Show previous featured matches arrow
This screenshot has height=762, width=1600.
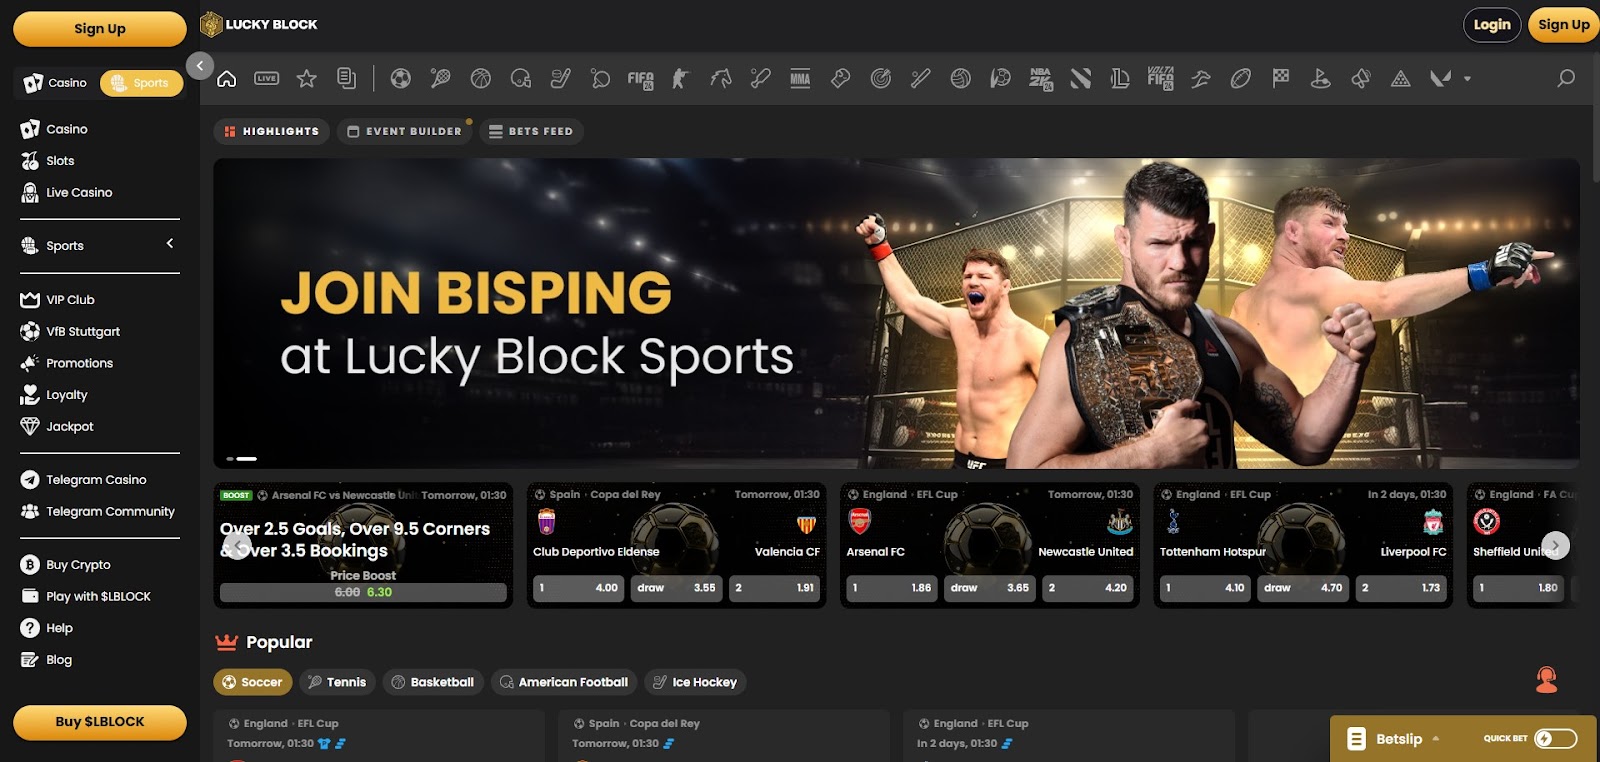tap(237, 545)
